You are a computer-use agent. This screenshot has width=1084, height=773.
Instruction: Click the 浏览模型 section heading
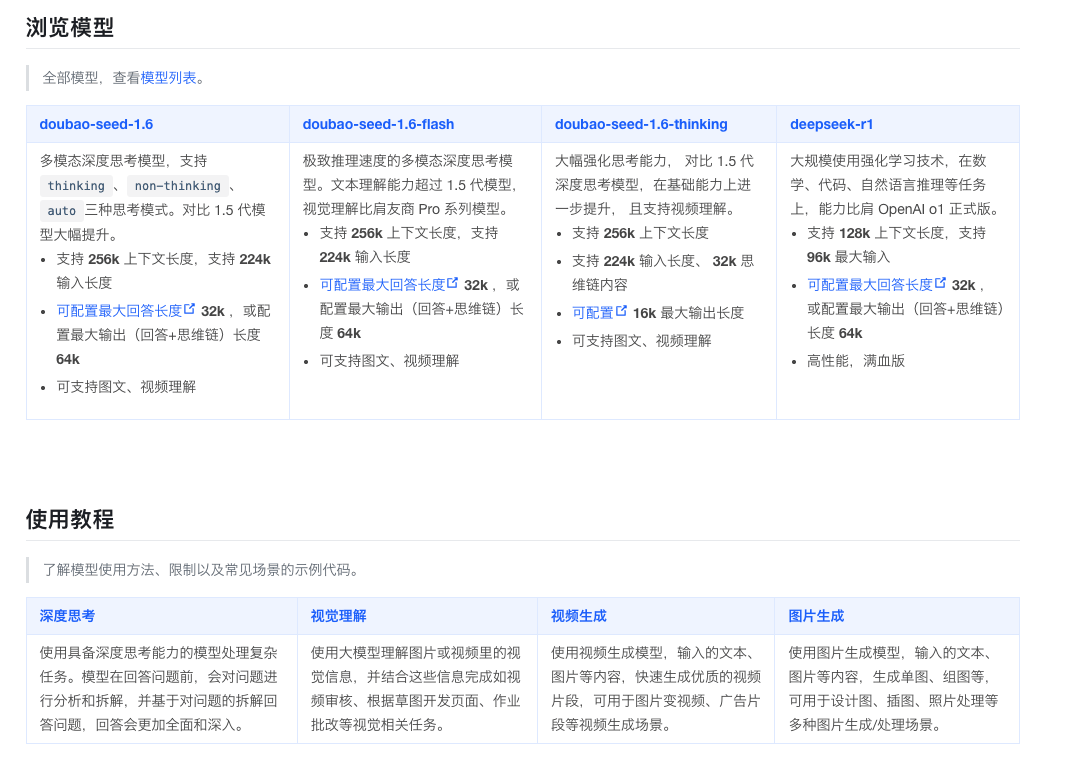[70, 28]
